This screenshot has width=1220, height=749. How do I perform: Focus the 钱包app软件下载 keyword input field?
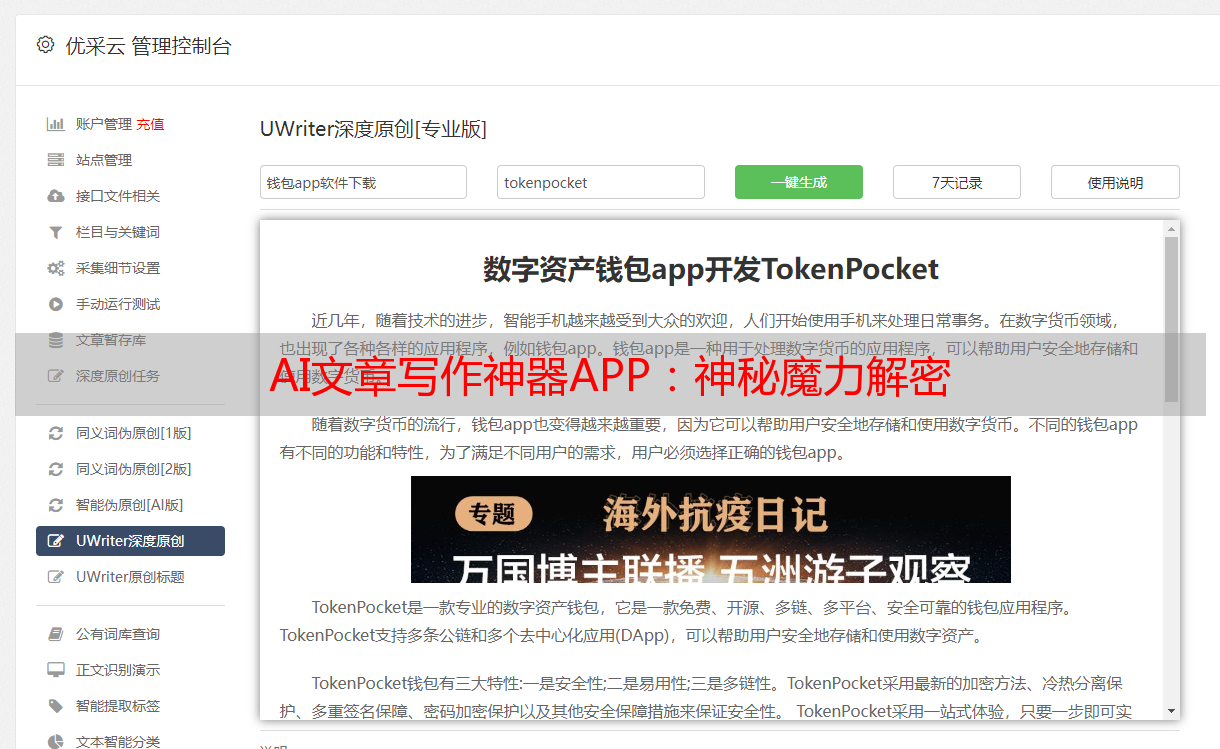click(x=363, y=182)
